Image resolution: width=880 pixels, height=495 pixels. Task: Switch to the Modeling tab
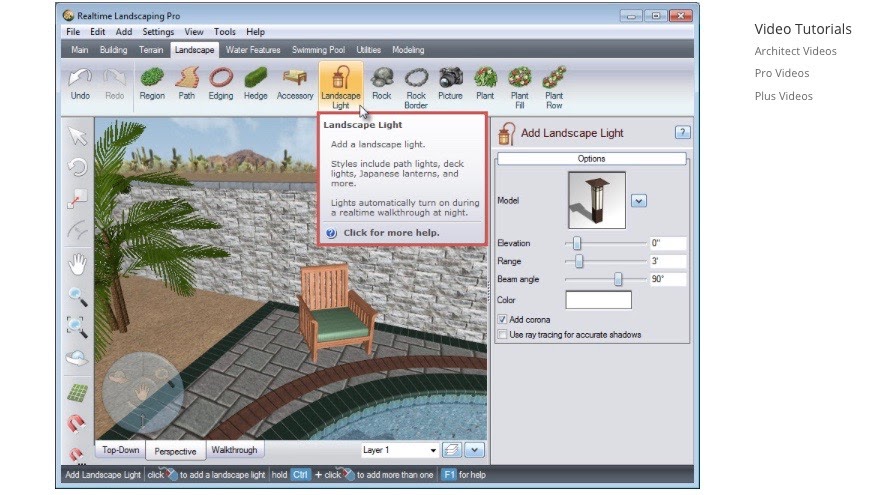[x=408, y=50]
